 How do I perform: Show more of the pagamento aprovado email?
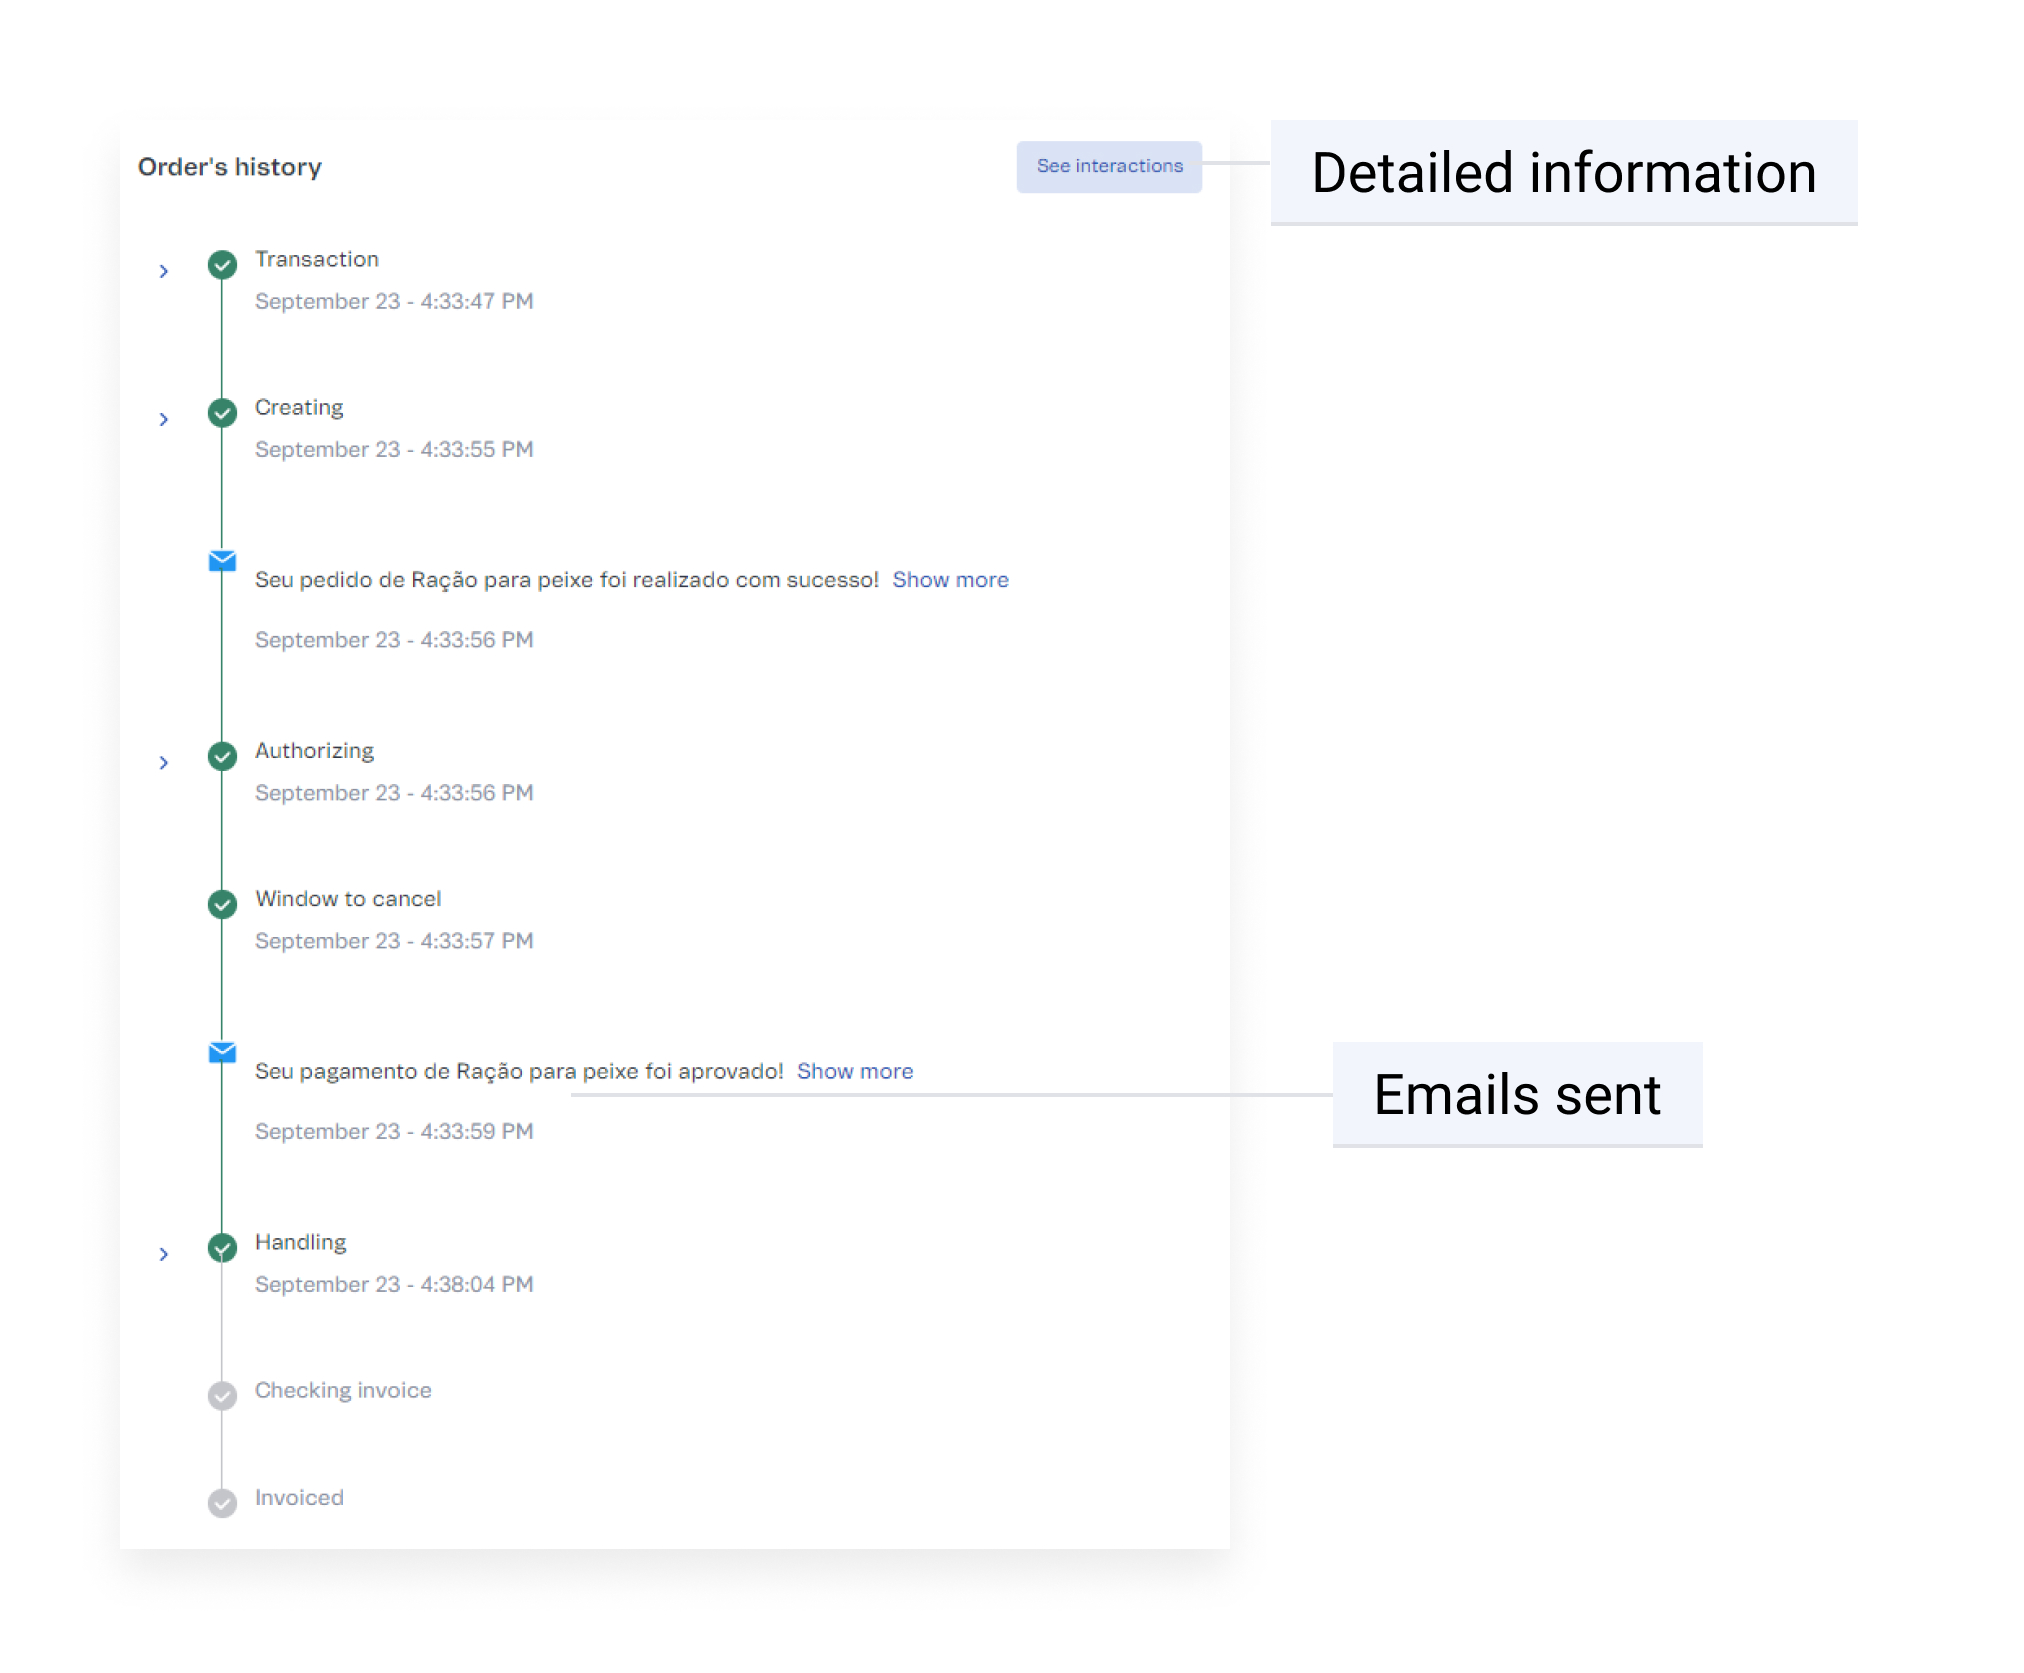(x=854, y=1071)
